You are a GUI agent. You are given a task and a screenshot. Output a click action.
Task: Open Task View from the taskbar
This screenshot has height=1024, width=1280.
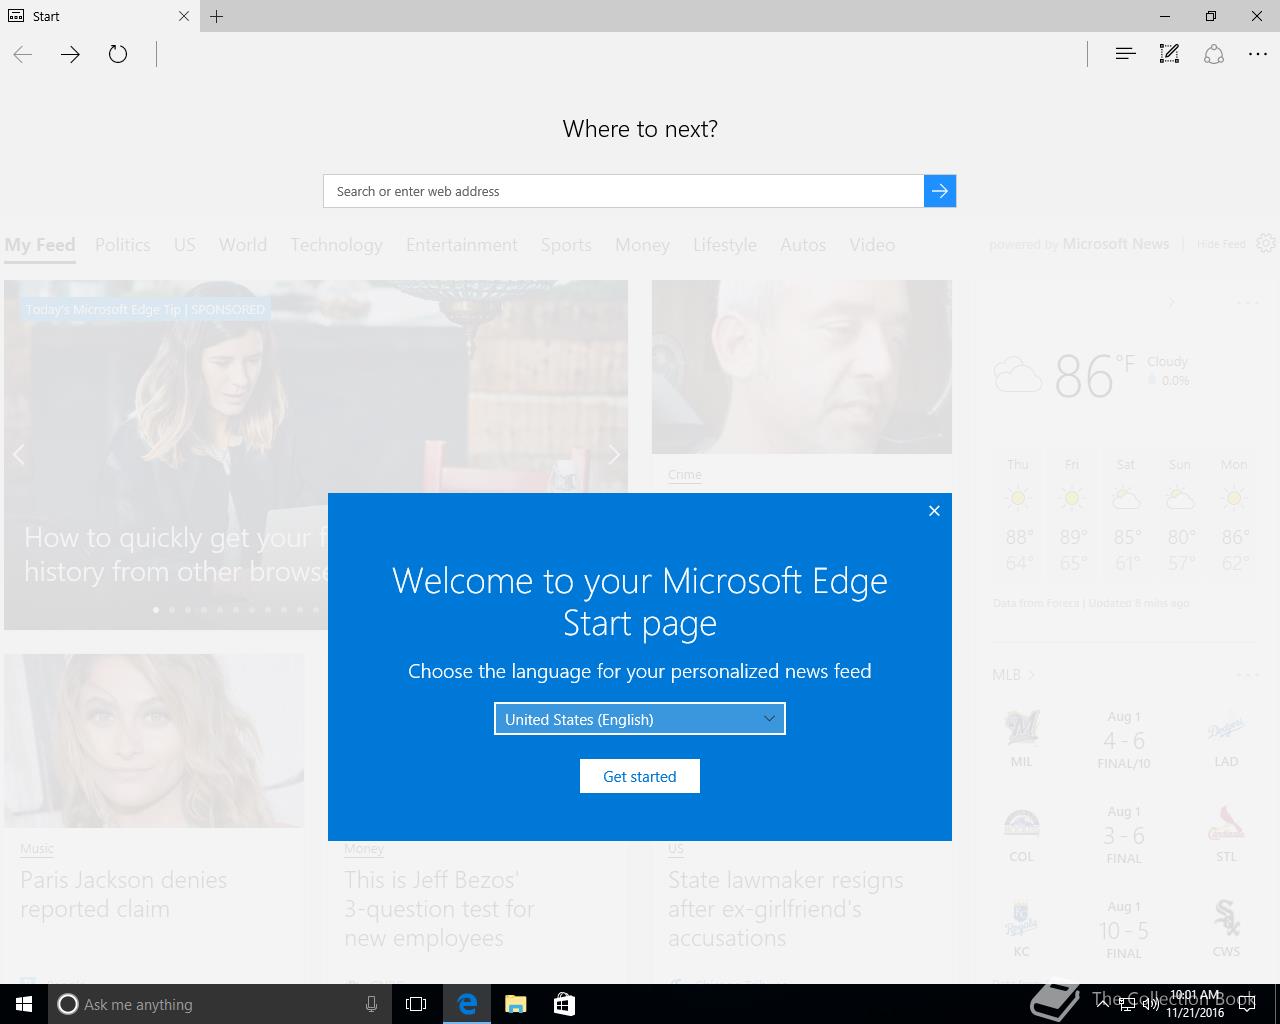pos(416,1004)
